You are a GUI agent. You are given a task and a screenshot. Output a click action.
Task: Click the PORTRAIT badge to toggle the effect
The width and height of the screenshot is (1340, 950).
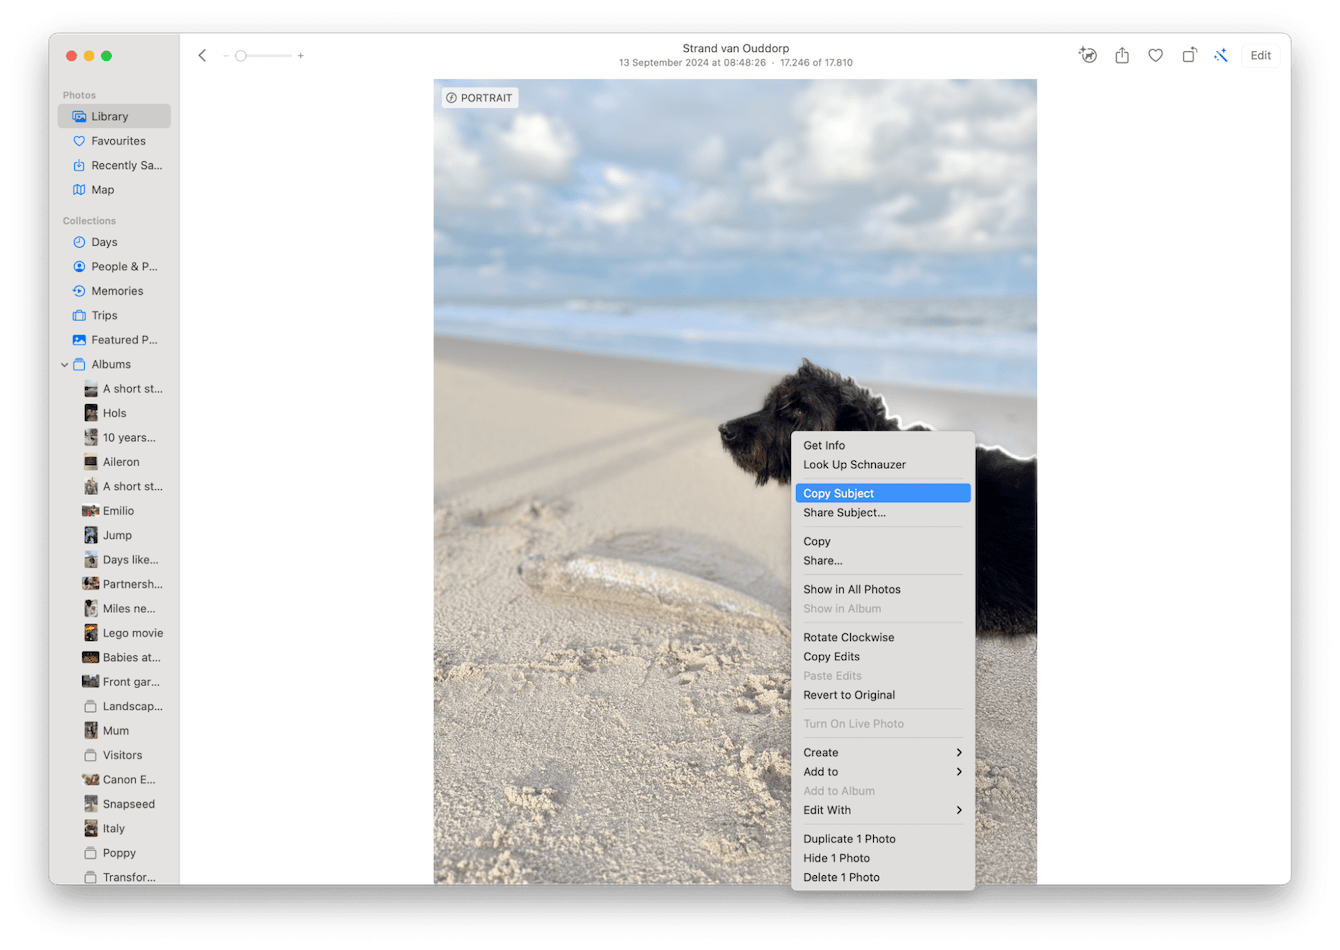click(x=479, y=97)
